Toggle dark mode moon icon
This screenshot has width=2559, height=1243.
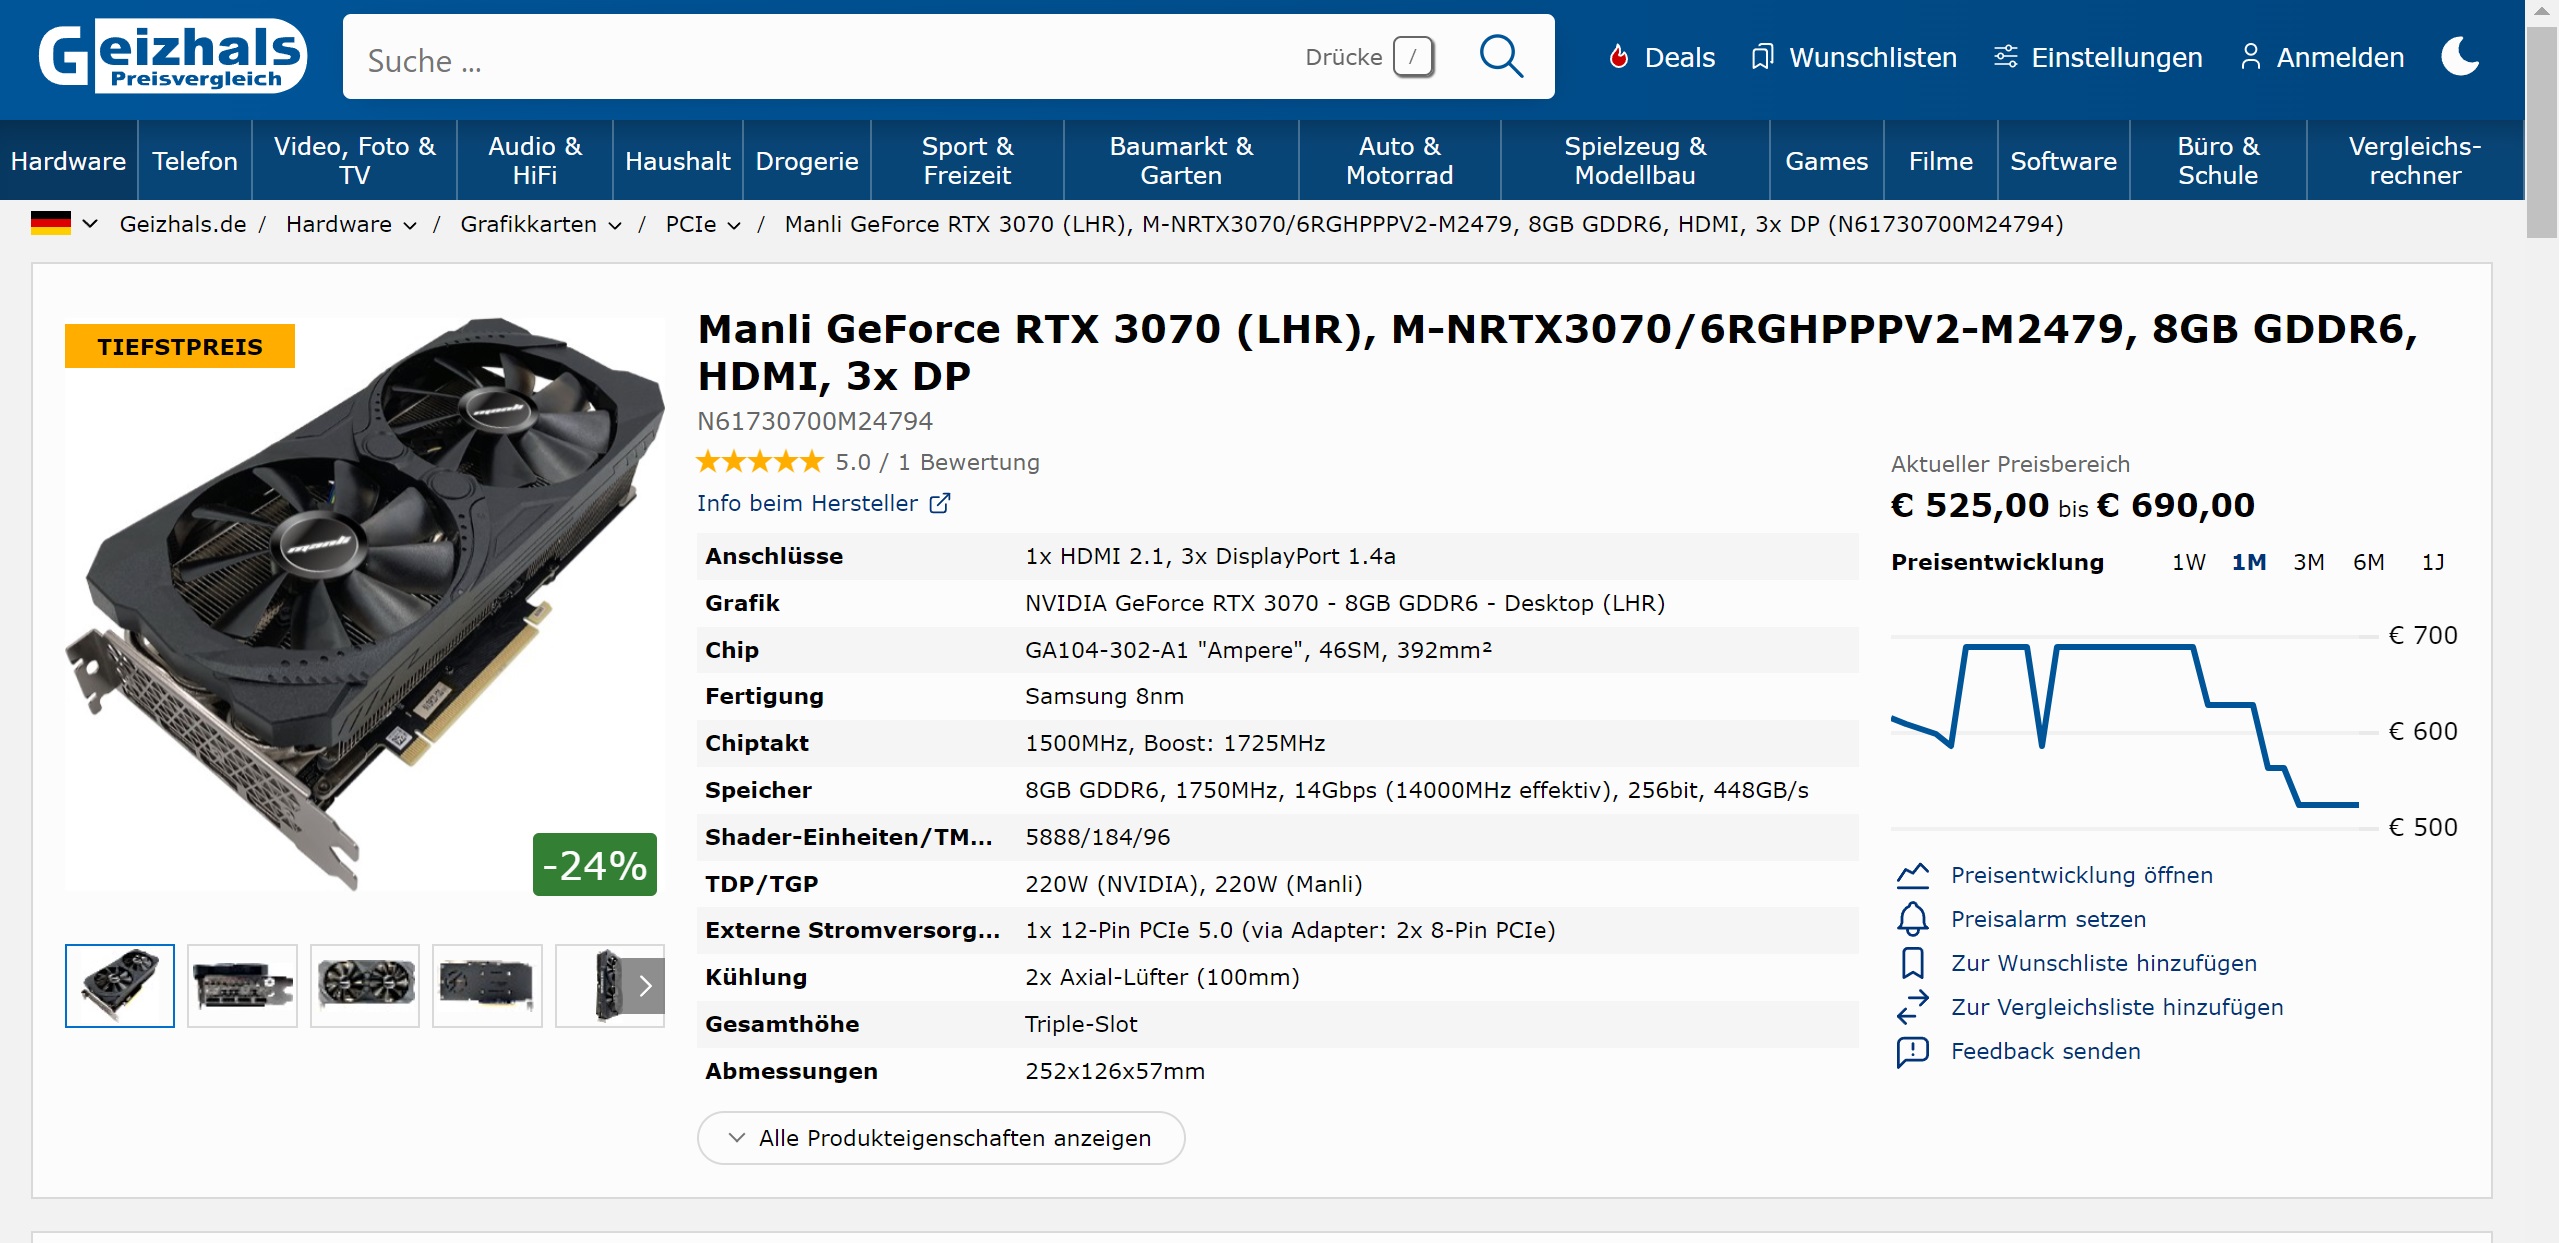pos(2459,57)
